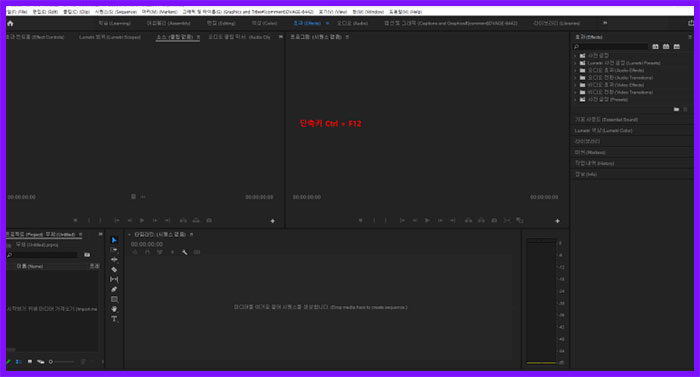Open Help menu

(x=405, y=12)
